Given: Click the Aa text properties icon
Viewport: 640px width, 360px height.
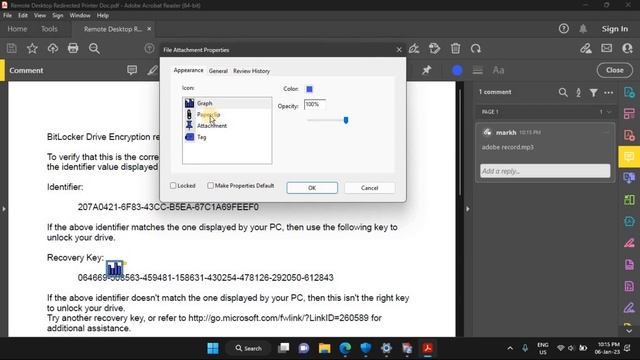Looking at the screenshot, I should point(498,70).
